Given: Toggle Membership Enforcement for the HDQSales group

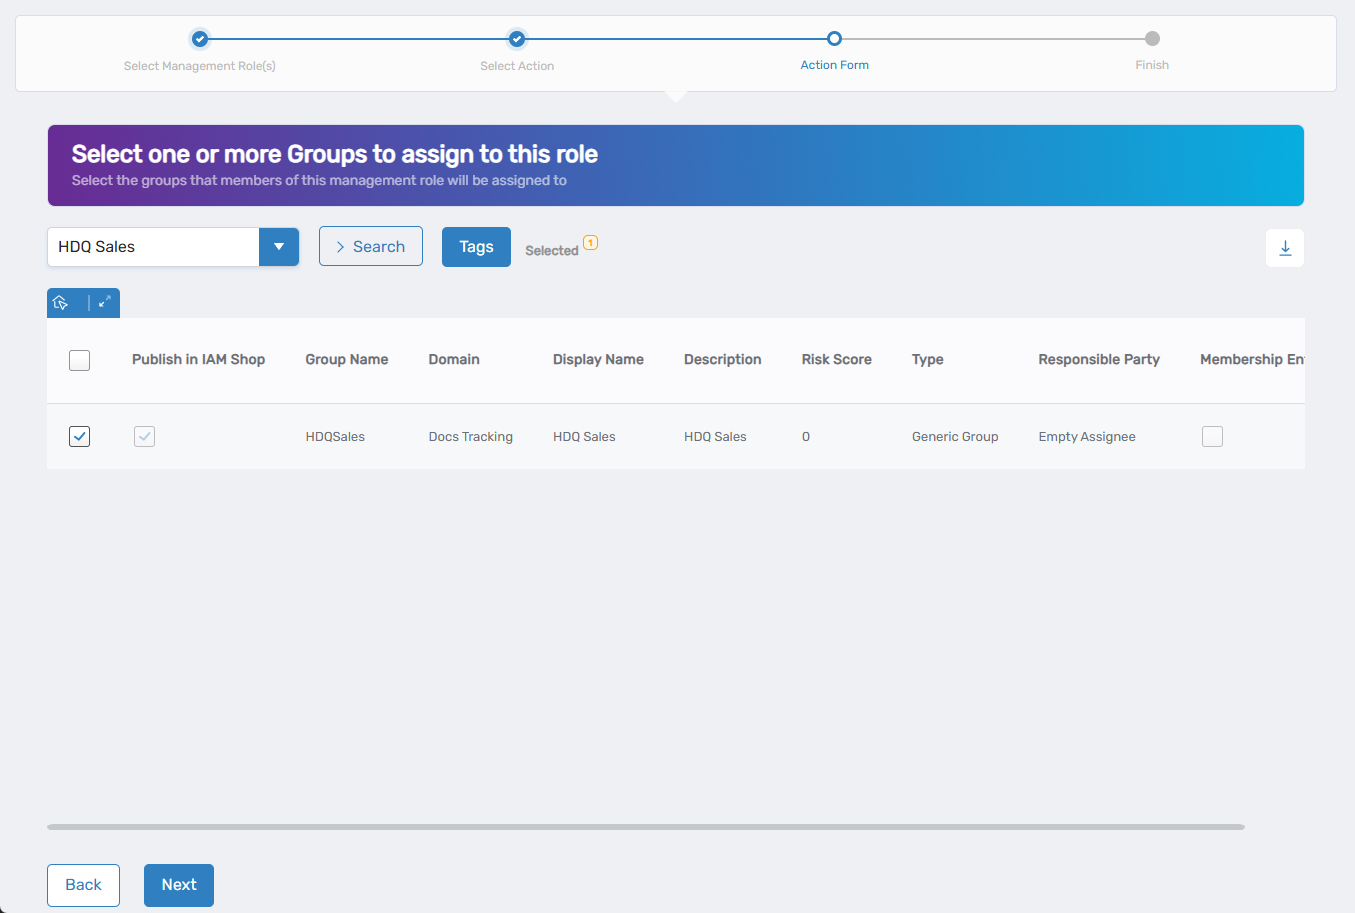Looking at the screenshot, I should [x=1212, y=436].
